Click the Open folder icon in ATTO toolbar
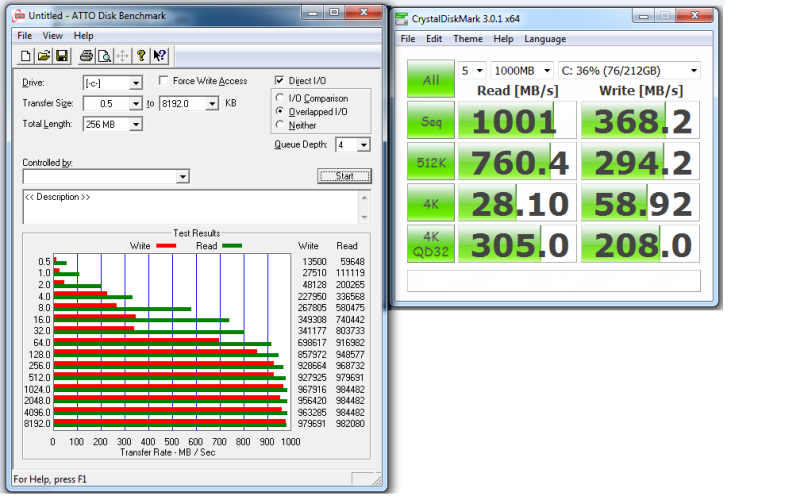This screenshot has height=500, width=800. pos(44,56)
